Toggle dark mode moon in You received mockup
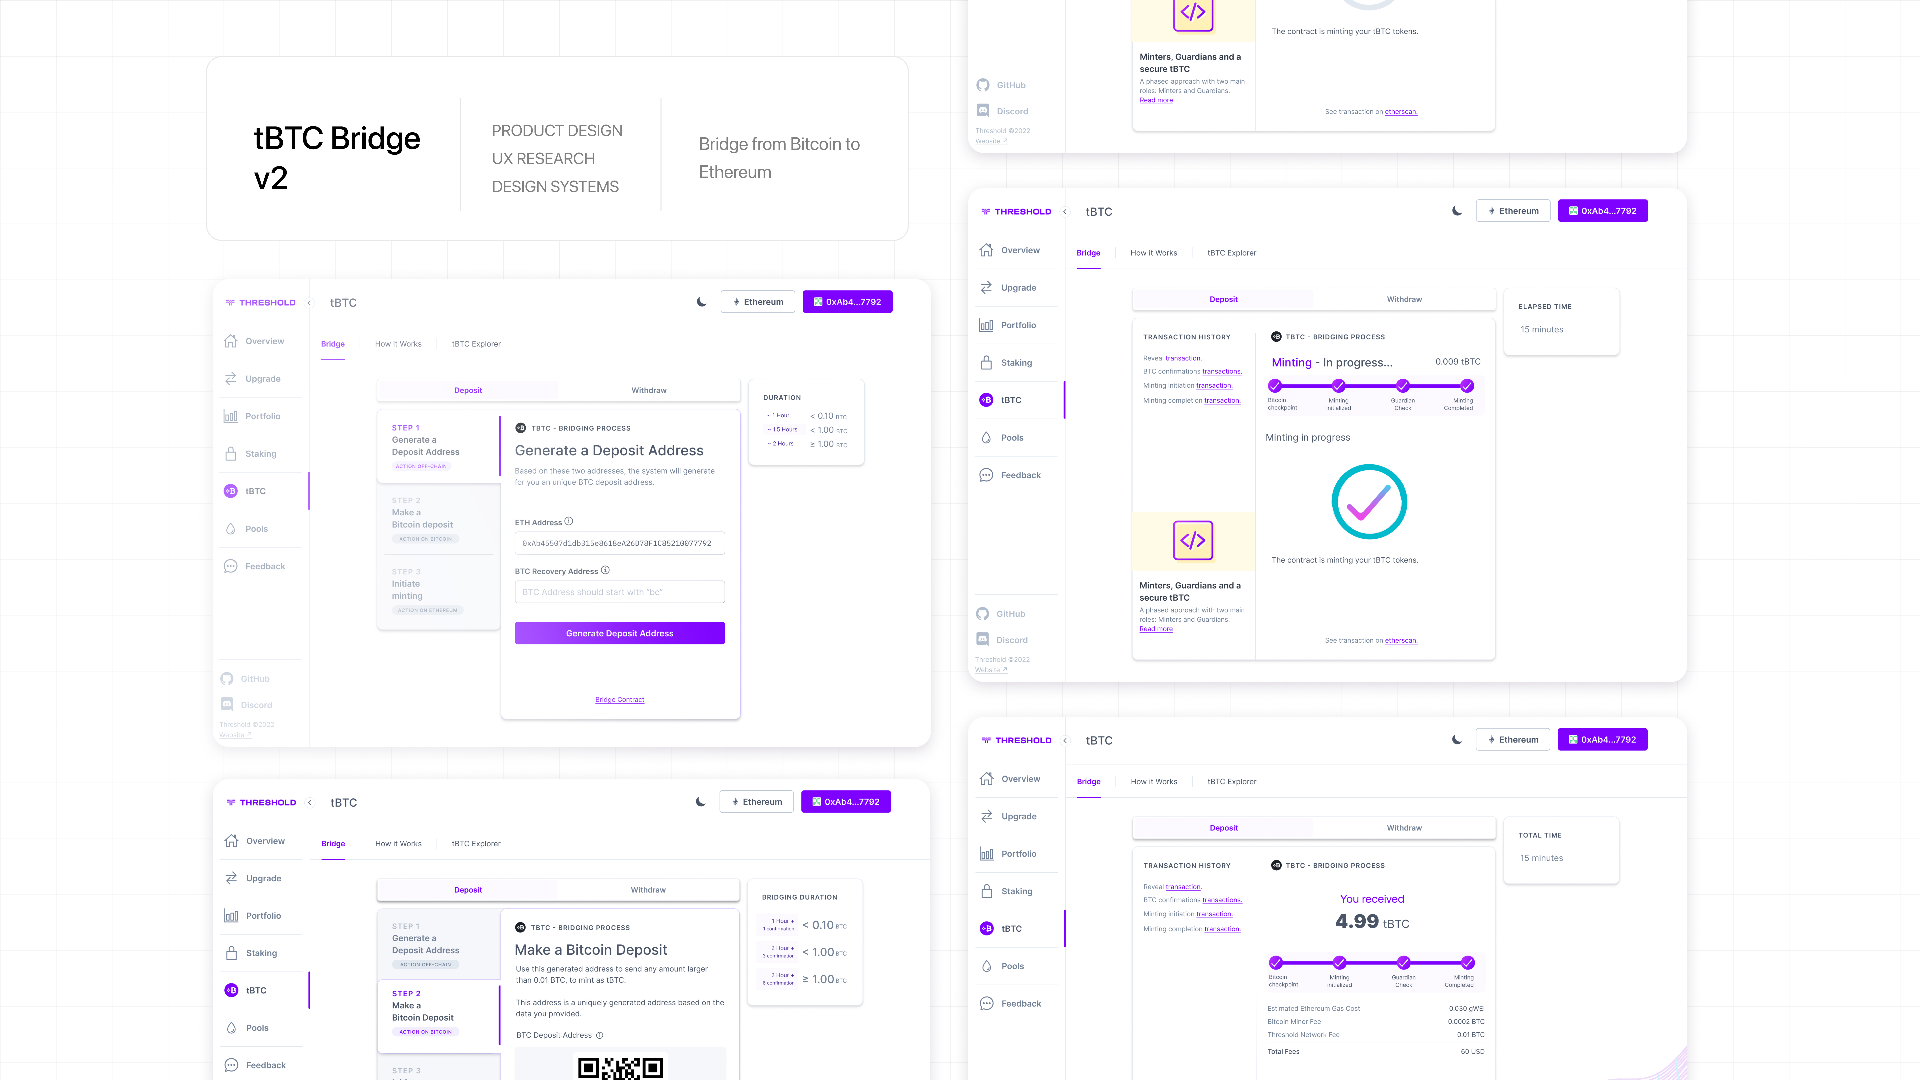The height and width of the screenshot is (1080, 1920). click(1457, 740)
